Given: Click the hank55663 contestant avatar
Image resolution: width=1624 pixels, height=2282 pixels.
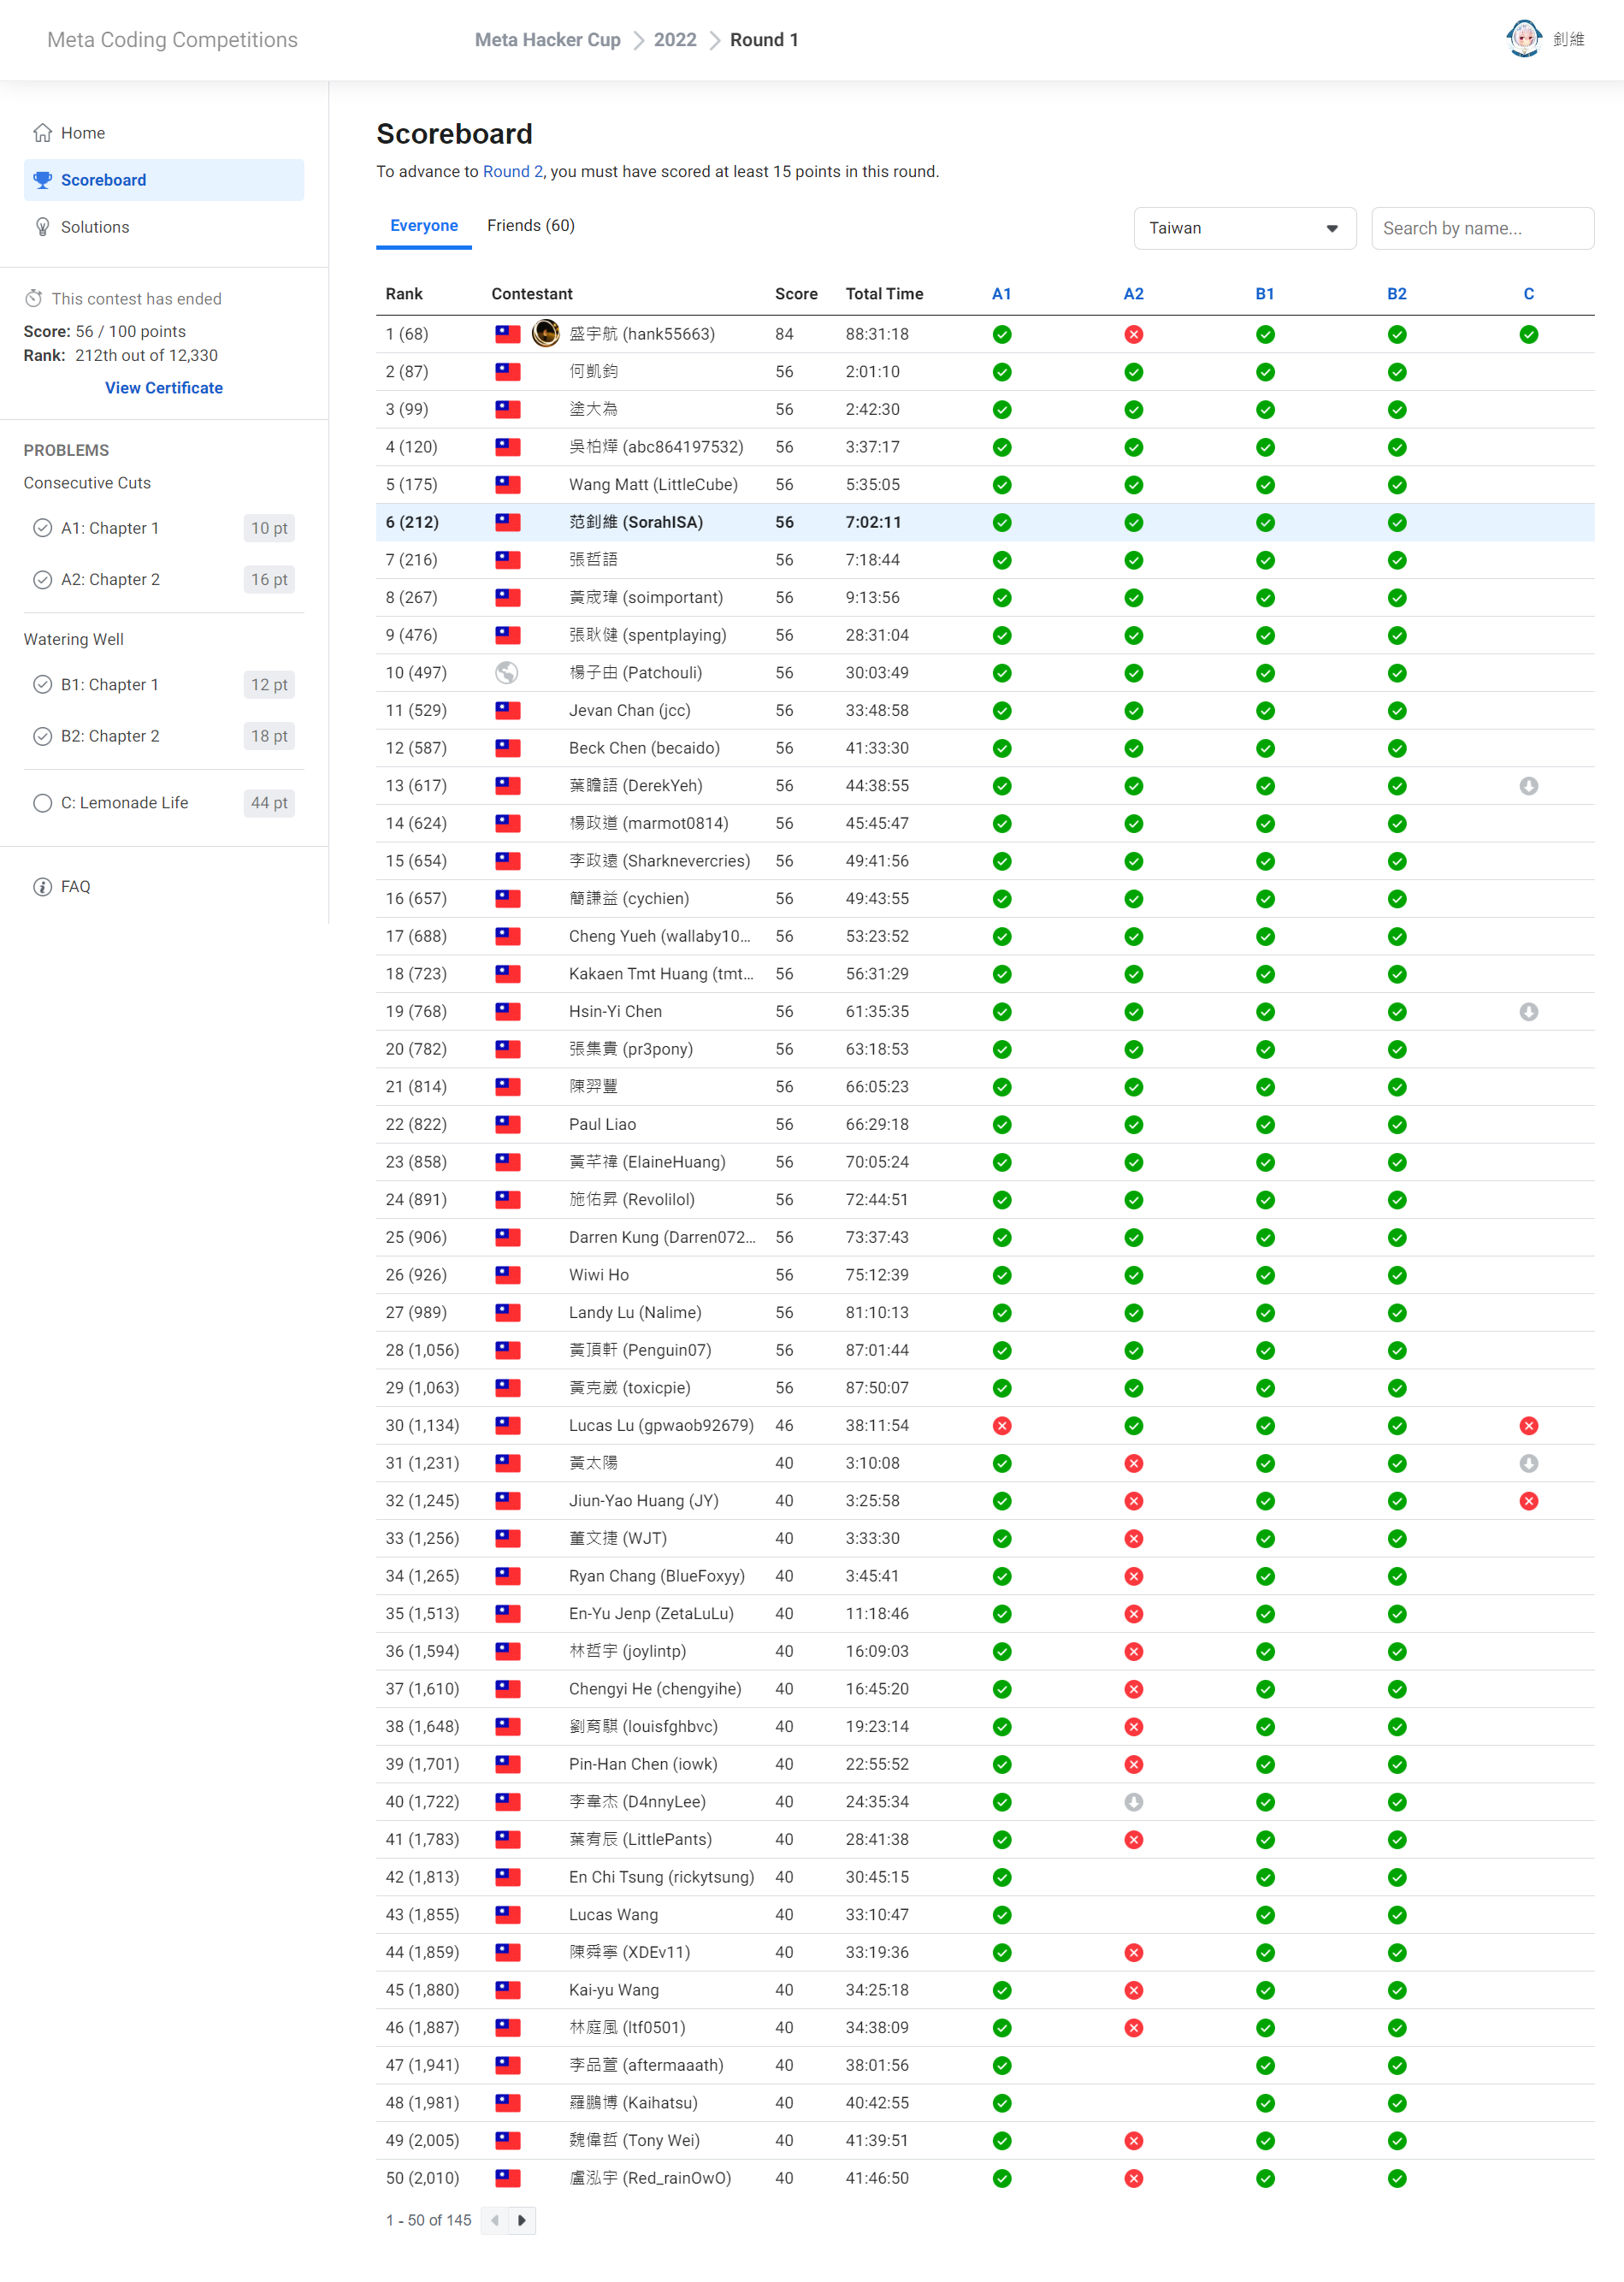Looking at the screenshot, I should [x=545, y=333].
